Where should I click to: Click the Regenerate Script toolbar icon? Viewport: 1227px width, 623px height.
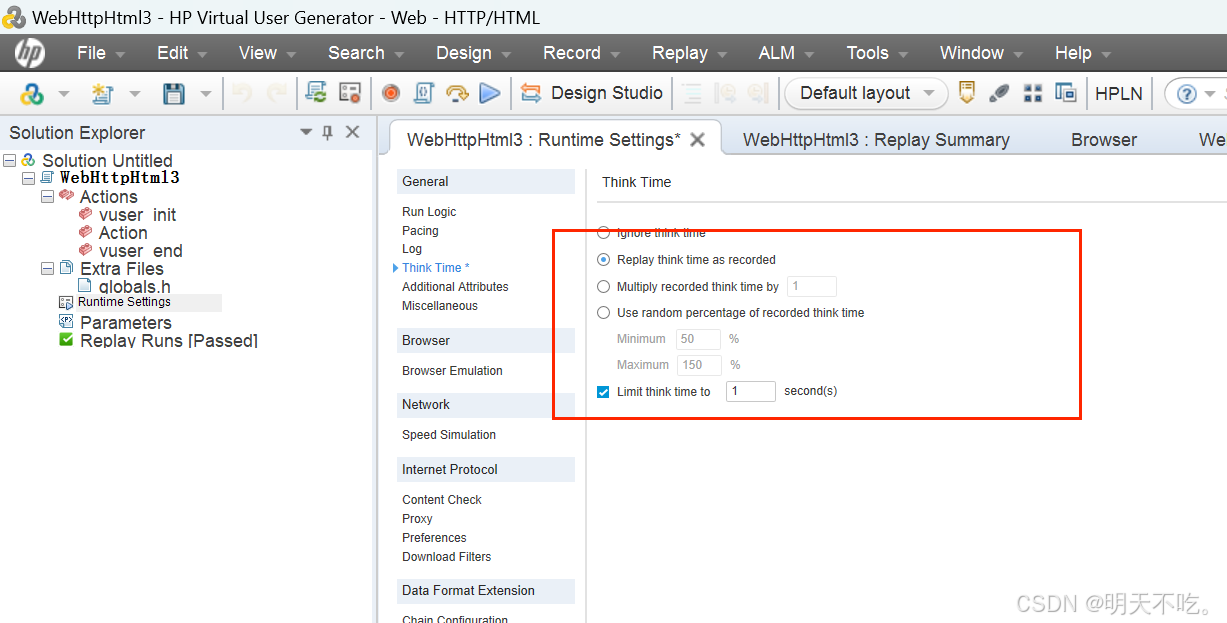click(x=316, y=93)
